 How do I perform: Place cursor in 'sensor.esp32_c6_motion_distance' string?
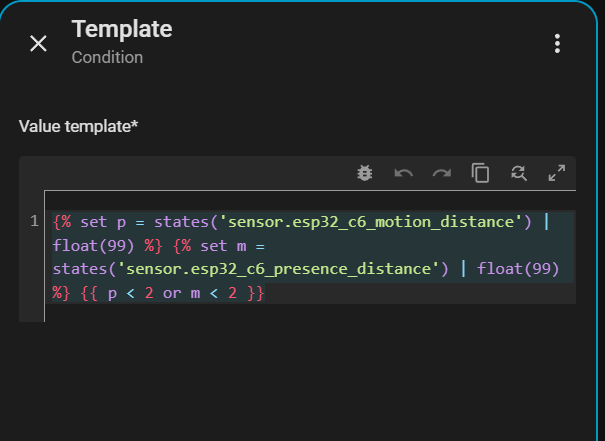click(x=375, y=221)
